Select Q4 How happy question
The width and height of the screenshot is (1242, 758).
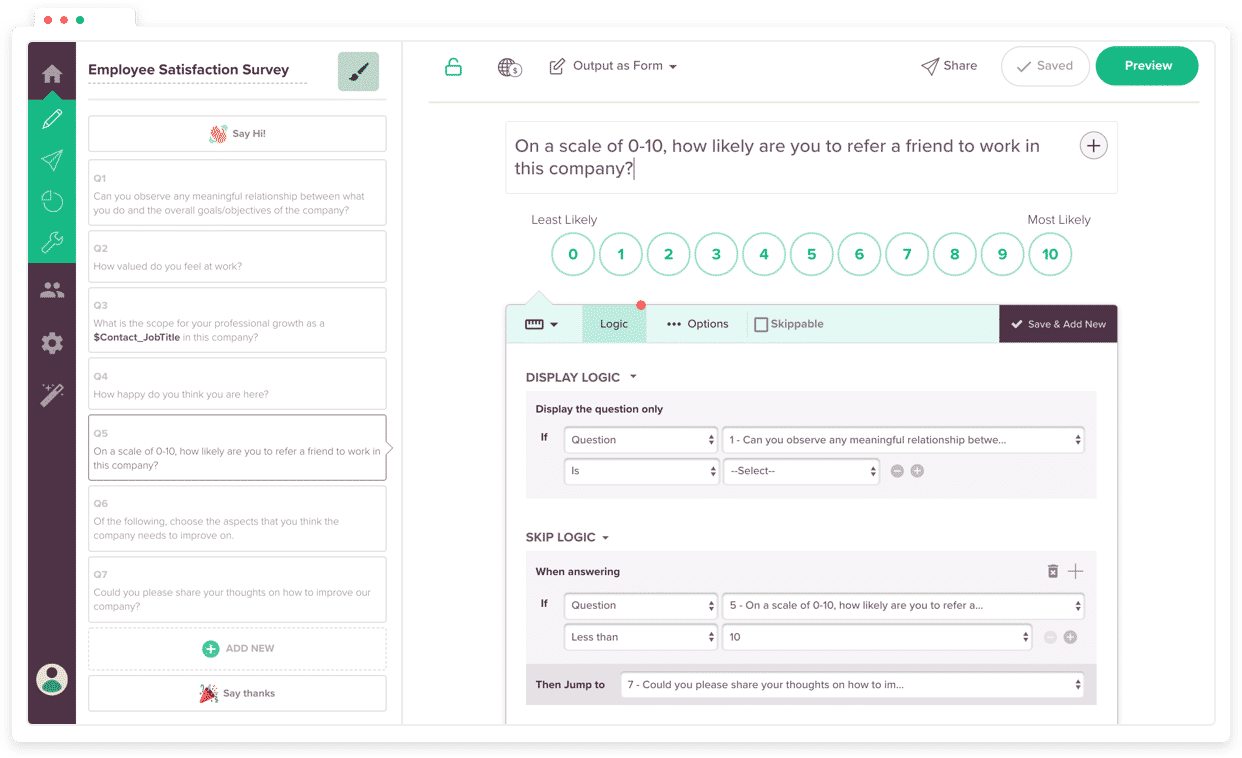point(237,384)
